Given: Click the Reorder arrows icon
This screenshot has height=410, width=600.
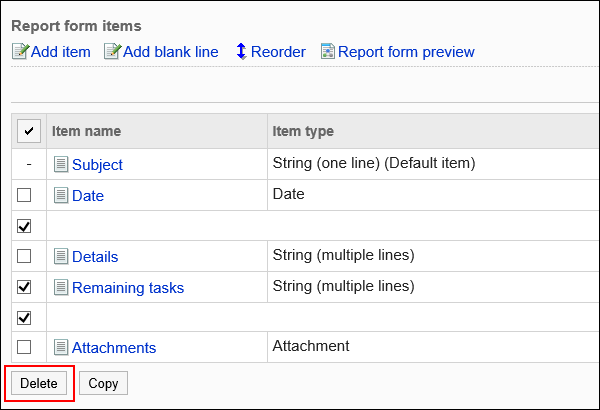Looking at the screenshot, I should (241, 51).
